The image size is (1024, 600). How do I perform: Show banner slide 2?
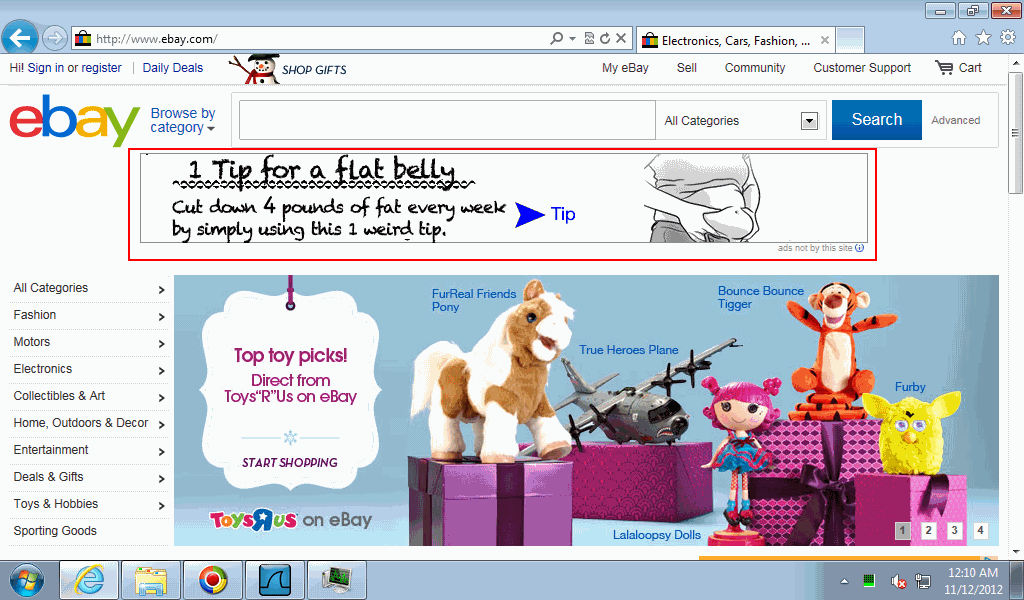point(928,531)
